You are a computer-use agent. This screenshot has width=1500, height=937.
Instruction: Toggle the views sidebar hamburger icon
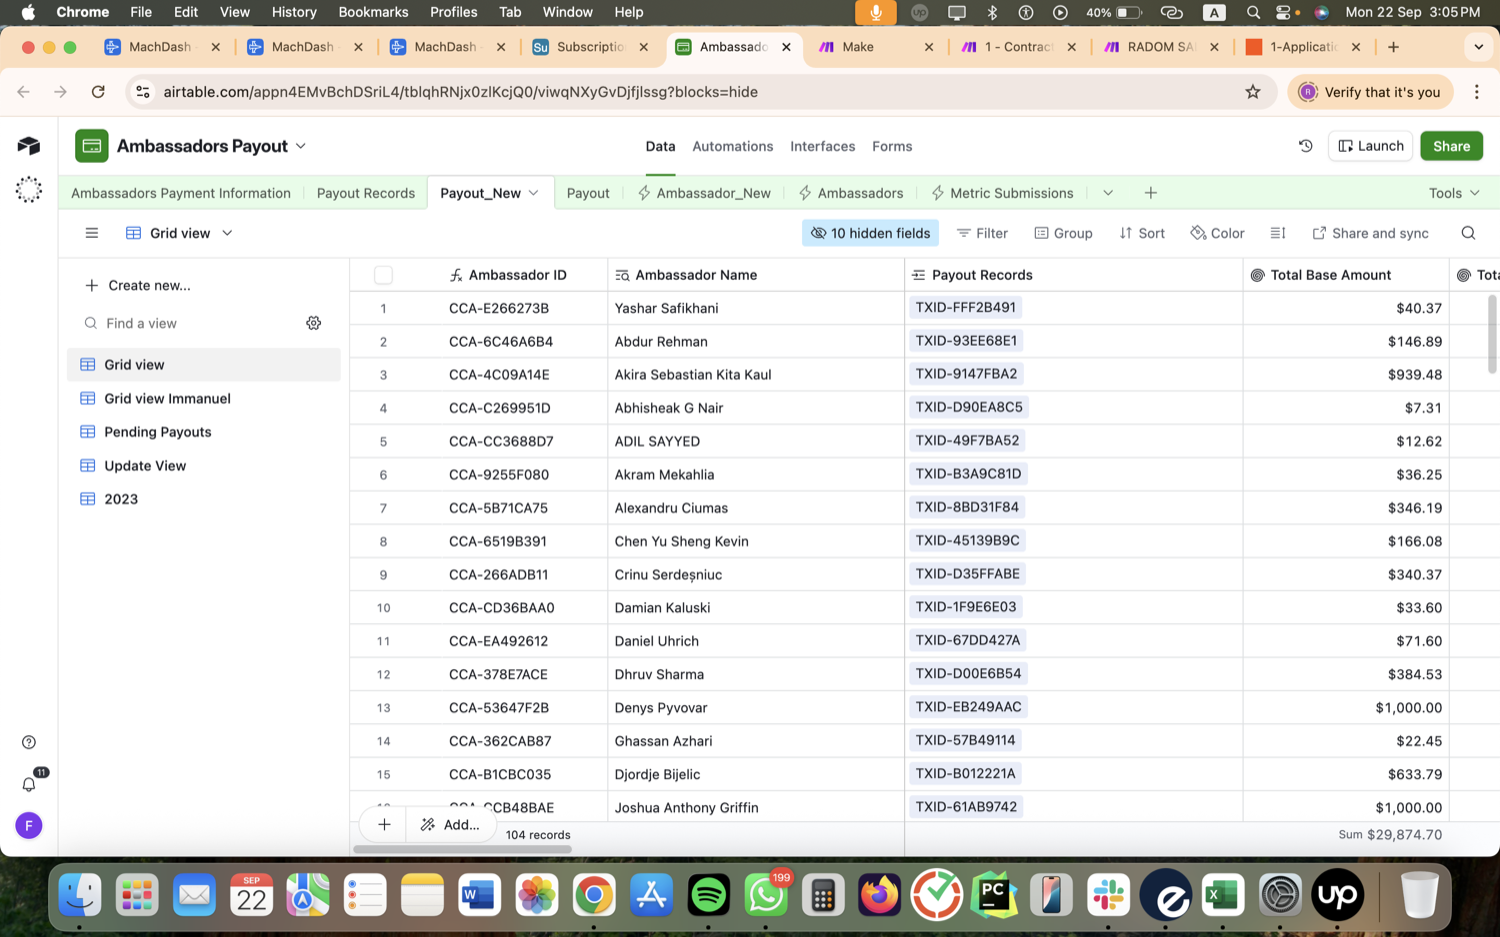tap(92, 233)
